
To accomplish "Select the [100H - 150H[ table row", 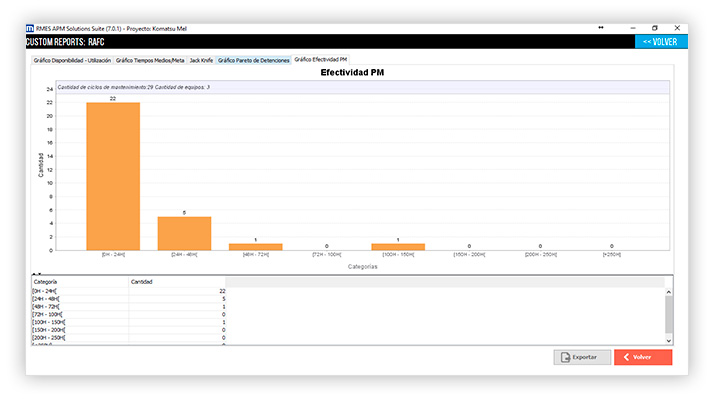I will (x=129, y=322).
